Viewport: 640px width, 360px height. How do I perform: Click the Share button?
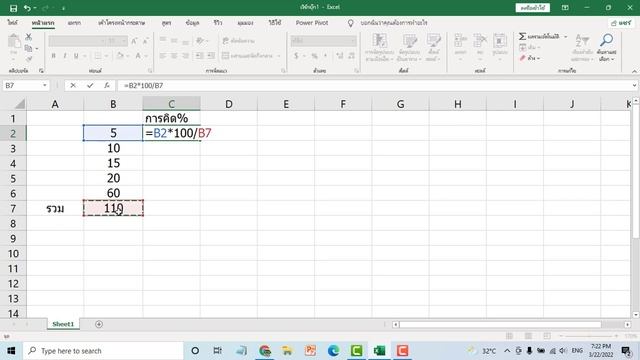[621, 23]
